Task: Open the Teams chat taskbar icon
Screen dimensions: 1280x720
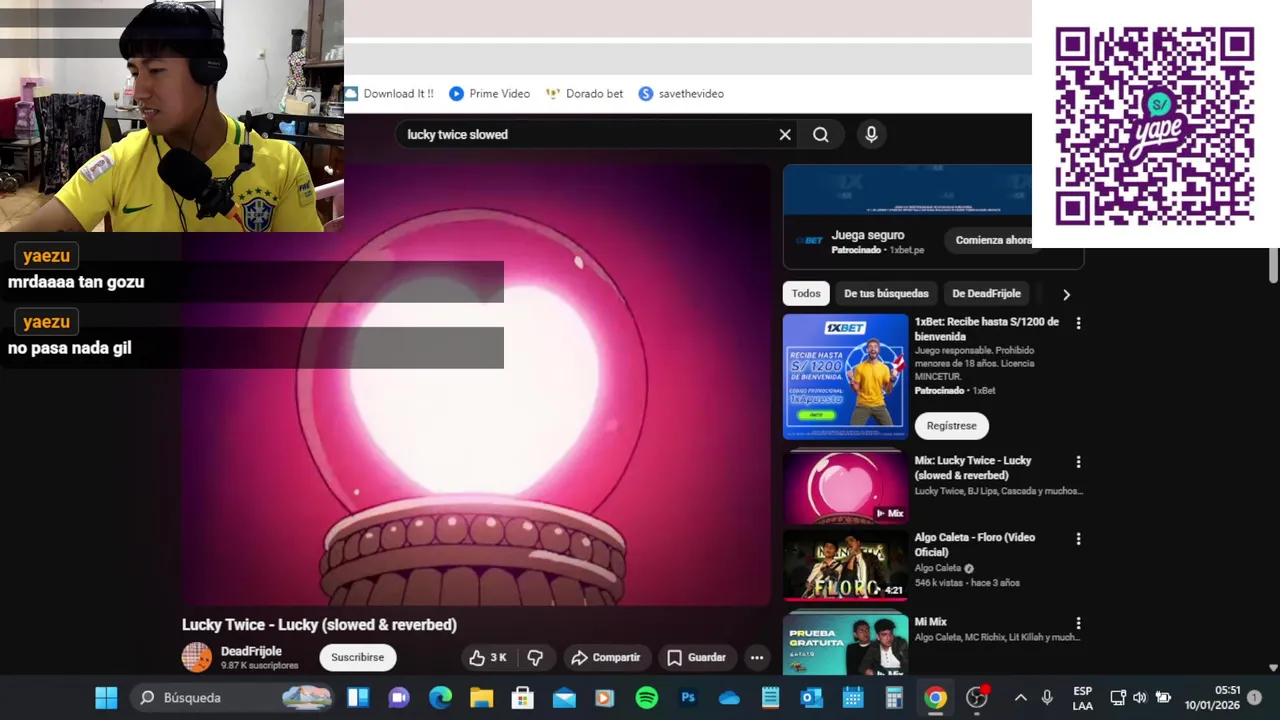Action: [x=399, y=698]
